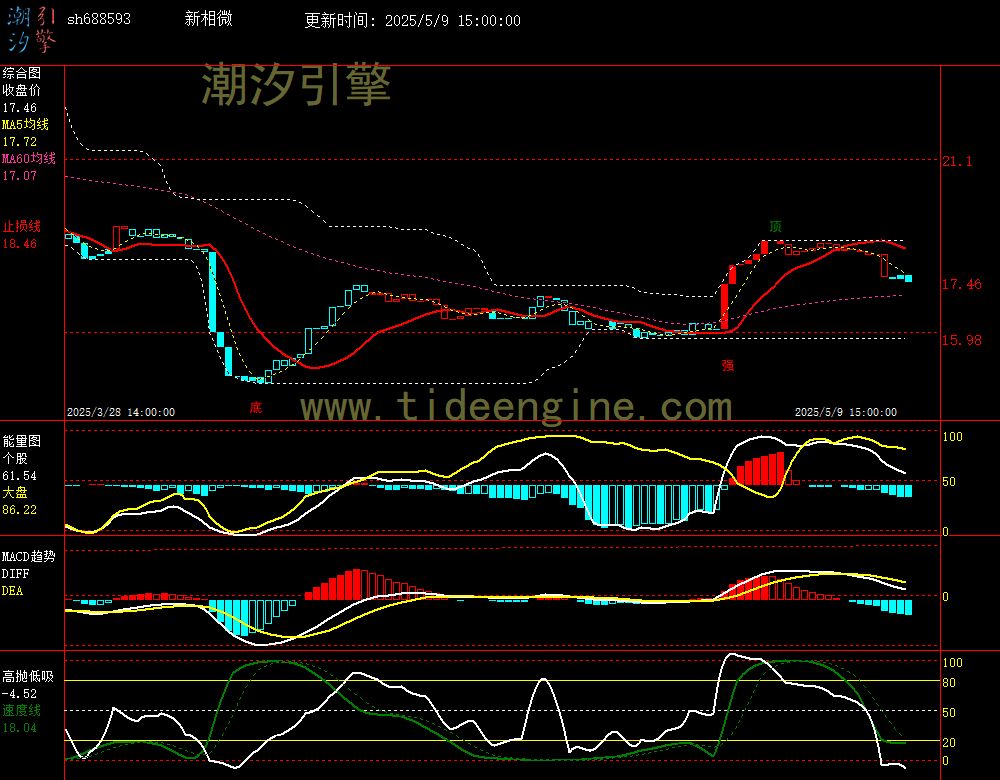This screenshot has width=1000, height=780.
Task: Click the yellow 大盘 legend label
Action: click(x=15, y=492)
